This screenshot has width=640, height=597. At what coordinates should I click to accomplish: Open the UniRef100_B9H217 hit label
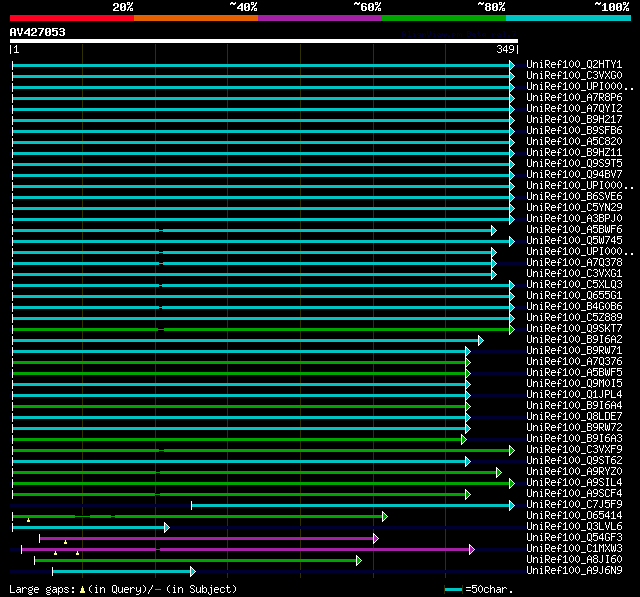pyautogui.click(x=574, y=120)
